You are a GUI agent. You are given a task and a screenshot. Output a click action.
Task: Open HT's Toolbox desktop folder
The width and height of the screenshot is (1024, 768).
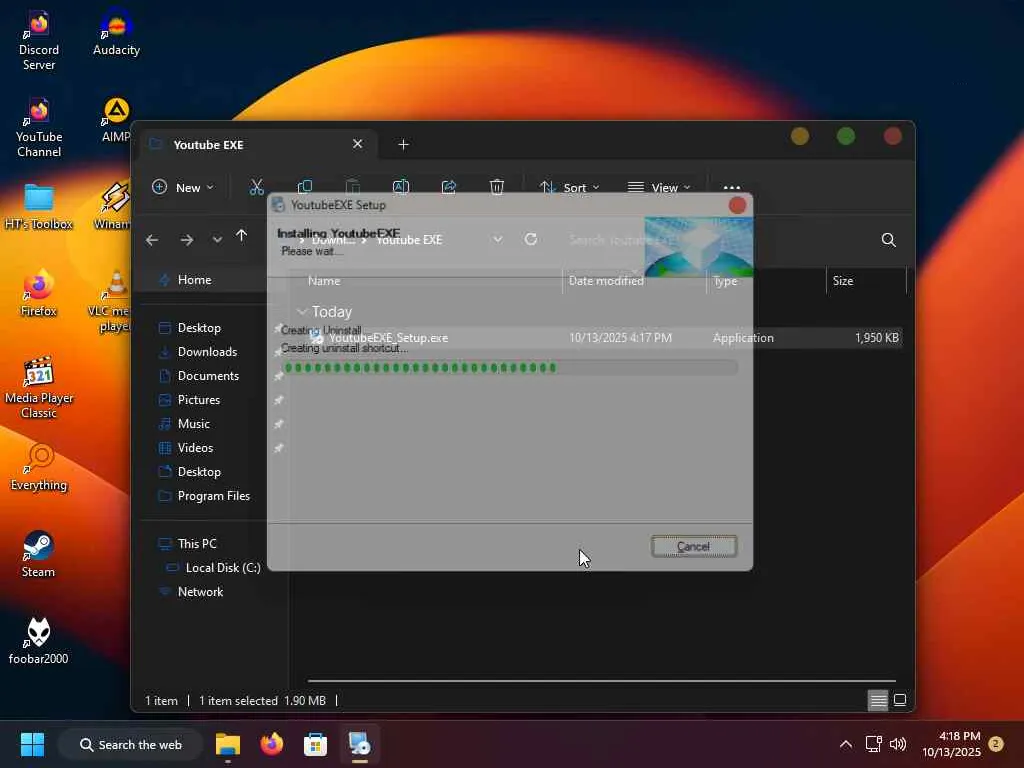[x=39, y=208]
